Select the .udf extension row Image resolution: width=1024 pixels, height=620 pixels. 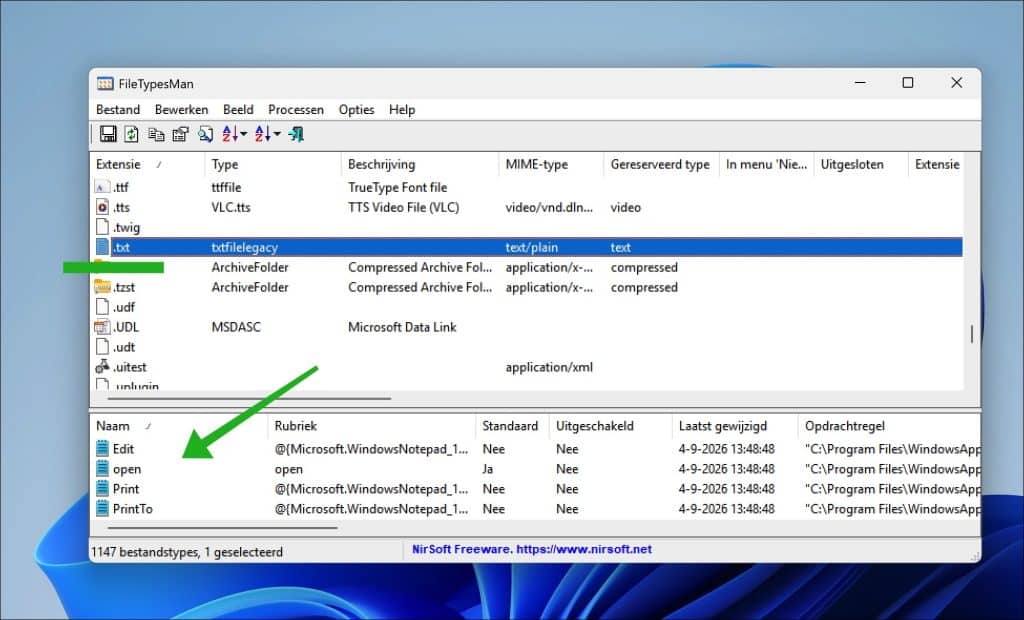tap(528, 307)
